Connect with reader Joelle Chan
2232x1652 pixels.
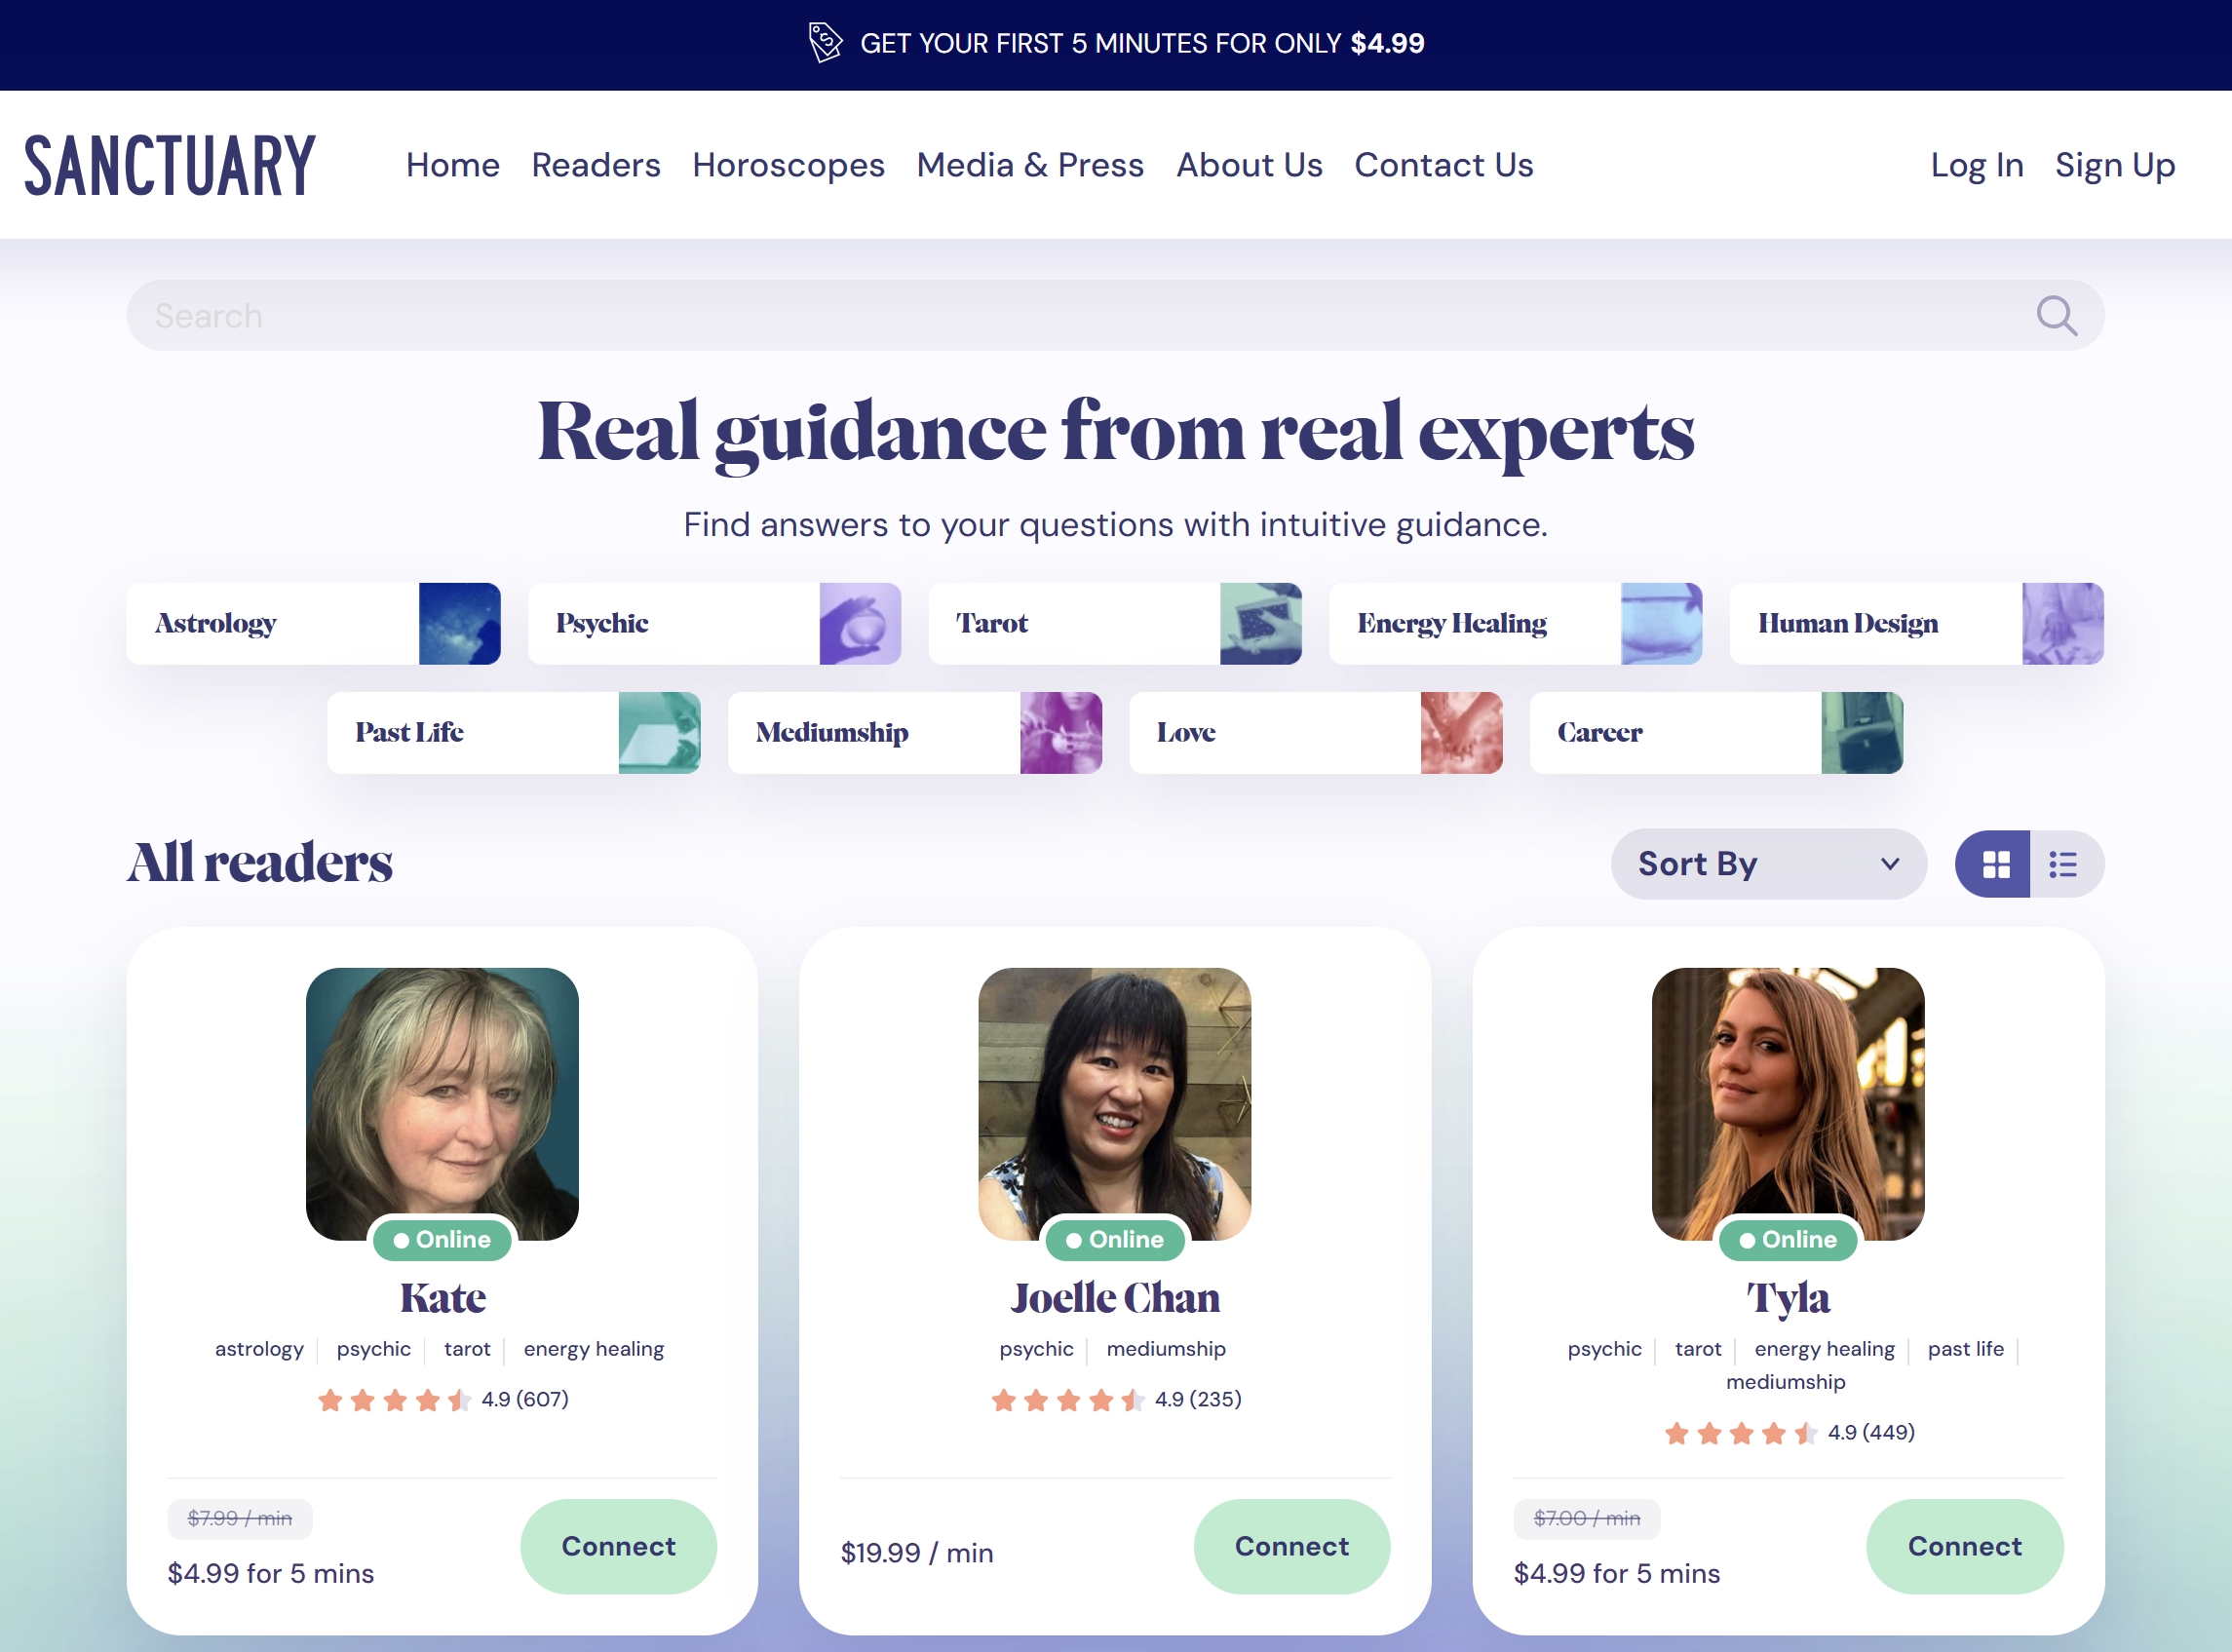(x=1292, y=1546)
